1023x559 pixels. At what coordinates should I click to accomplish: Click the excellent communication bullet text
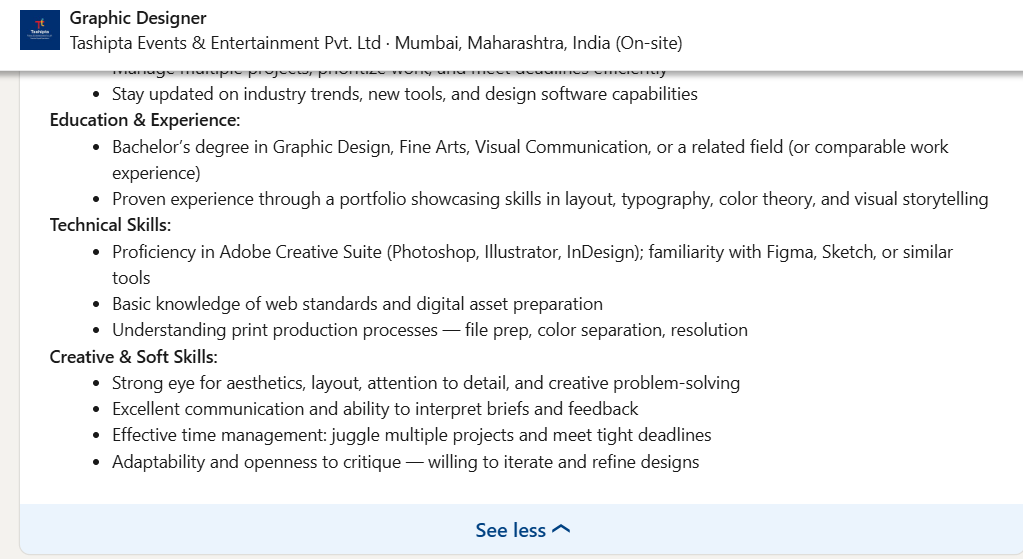(375, 409)
